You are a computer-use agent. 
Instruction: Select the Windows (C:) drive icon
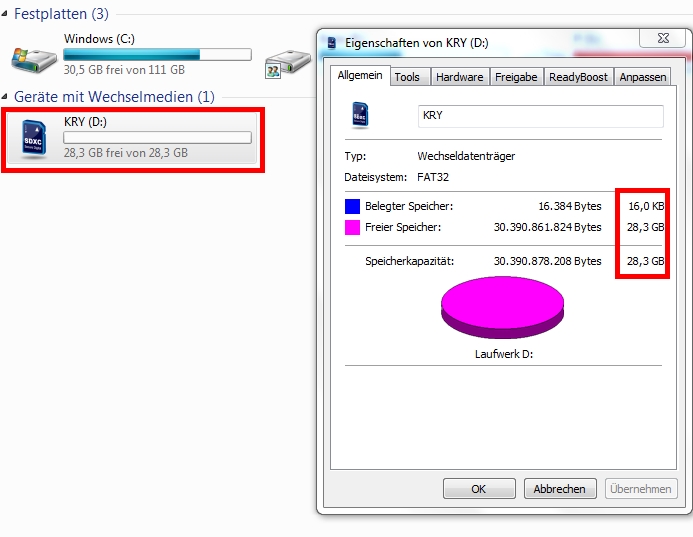(34, 60)
